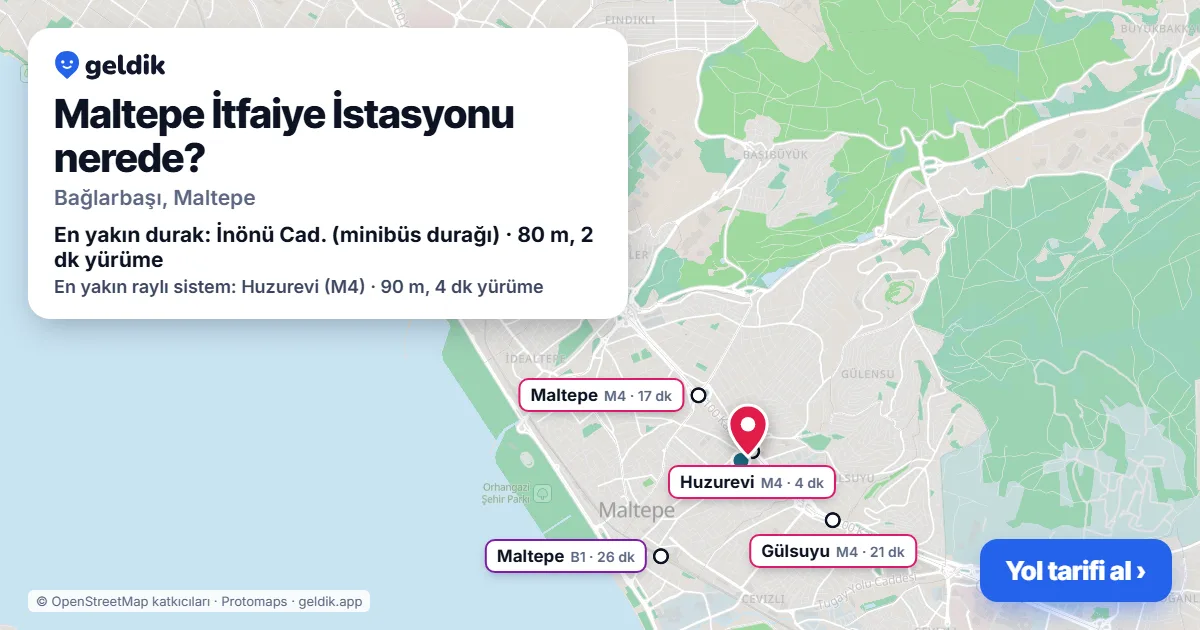This screenshot has width=1200, height=630.
Task: Click the red location pin marker
Action: pos(748,429)
